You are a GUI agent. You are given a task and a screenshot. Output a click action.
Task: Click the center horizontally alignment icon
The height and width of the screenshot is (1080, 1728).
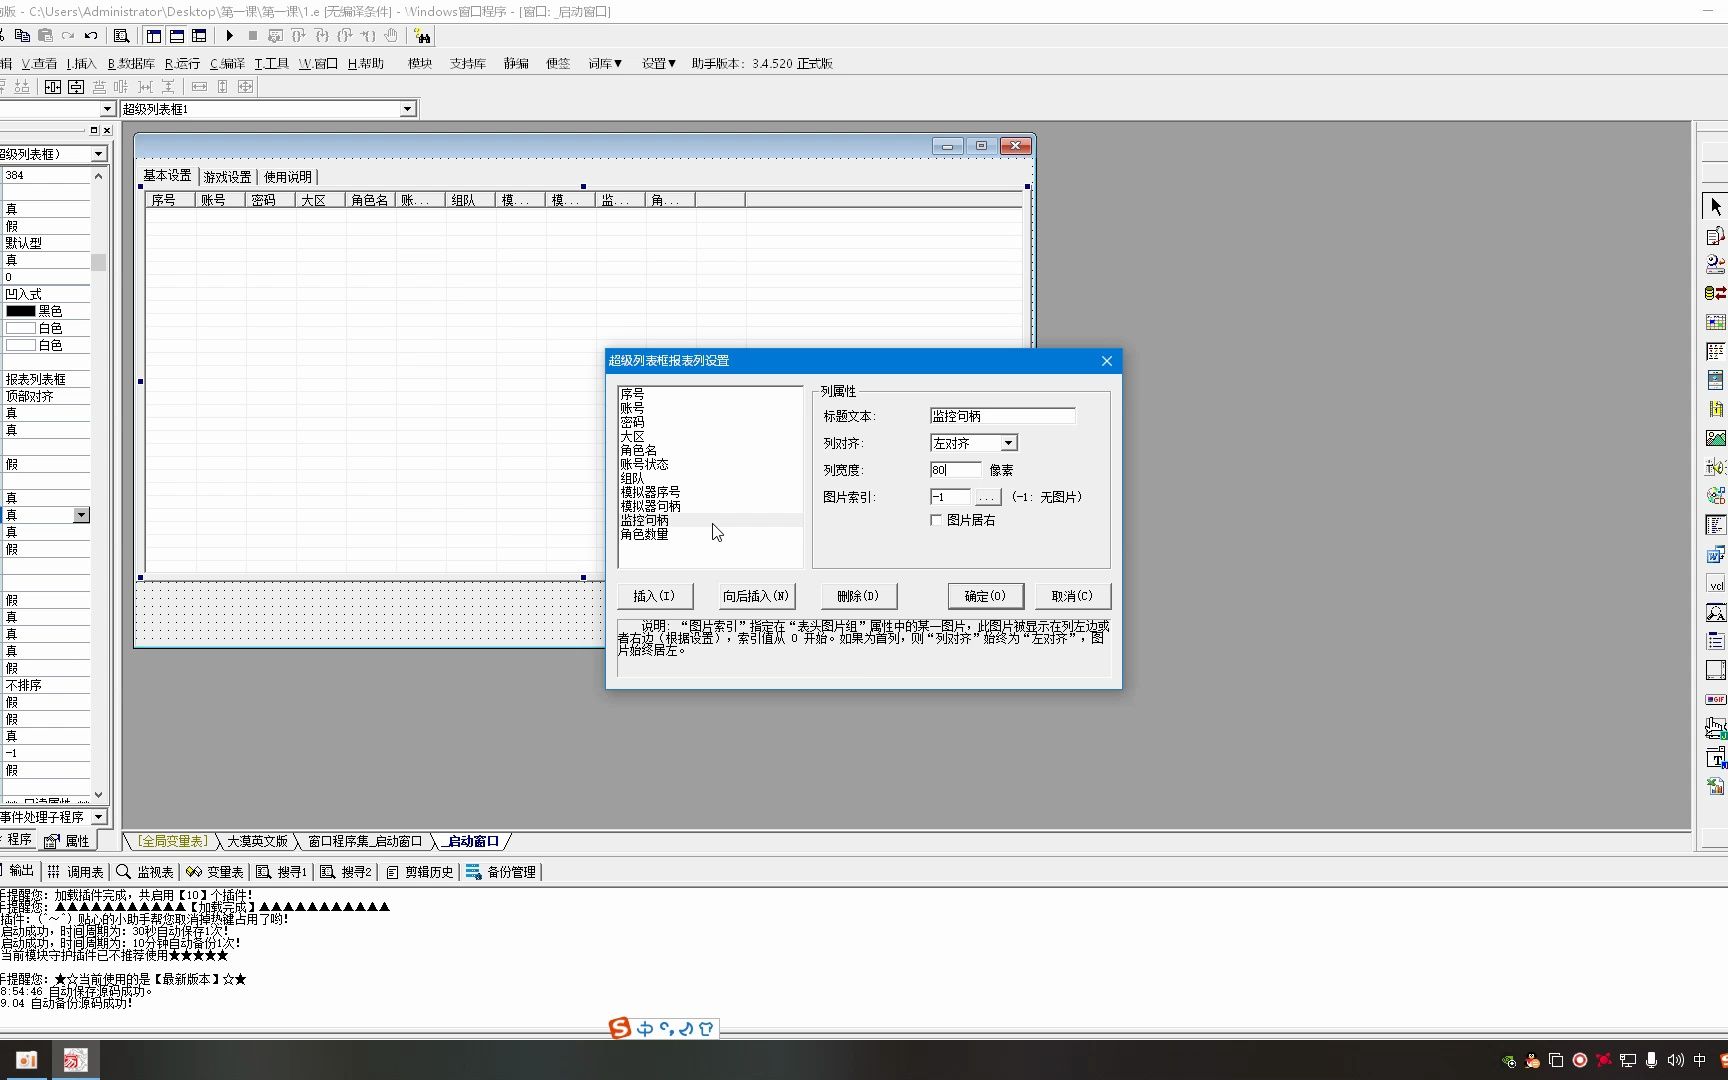coord(53,87)
